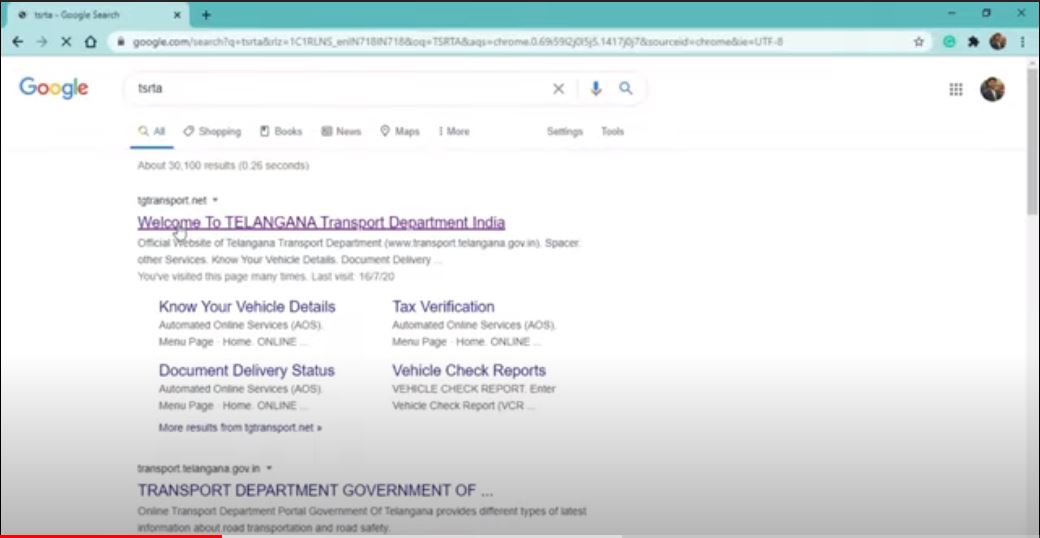Viewport: 1040px width, 538px height.
Task: Click About 30,100 results text
Action: [223, 165]
